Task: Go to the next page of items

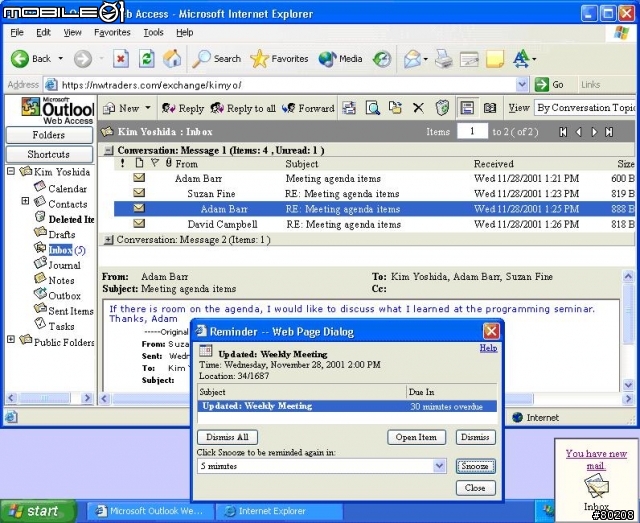Action: tap(594, 132)
